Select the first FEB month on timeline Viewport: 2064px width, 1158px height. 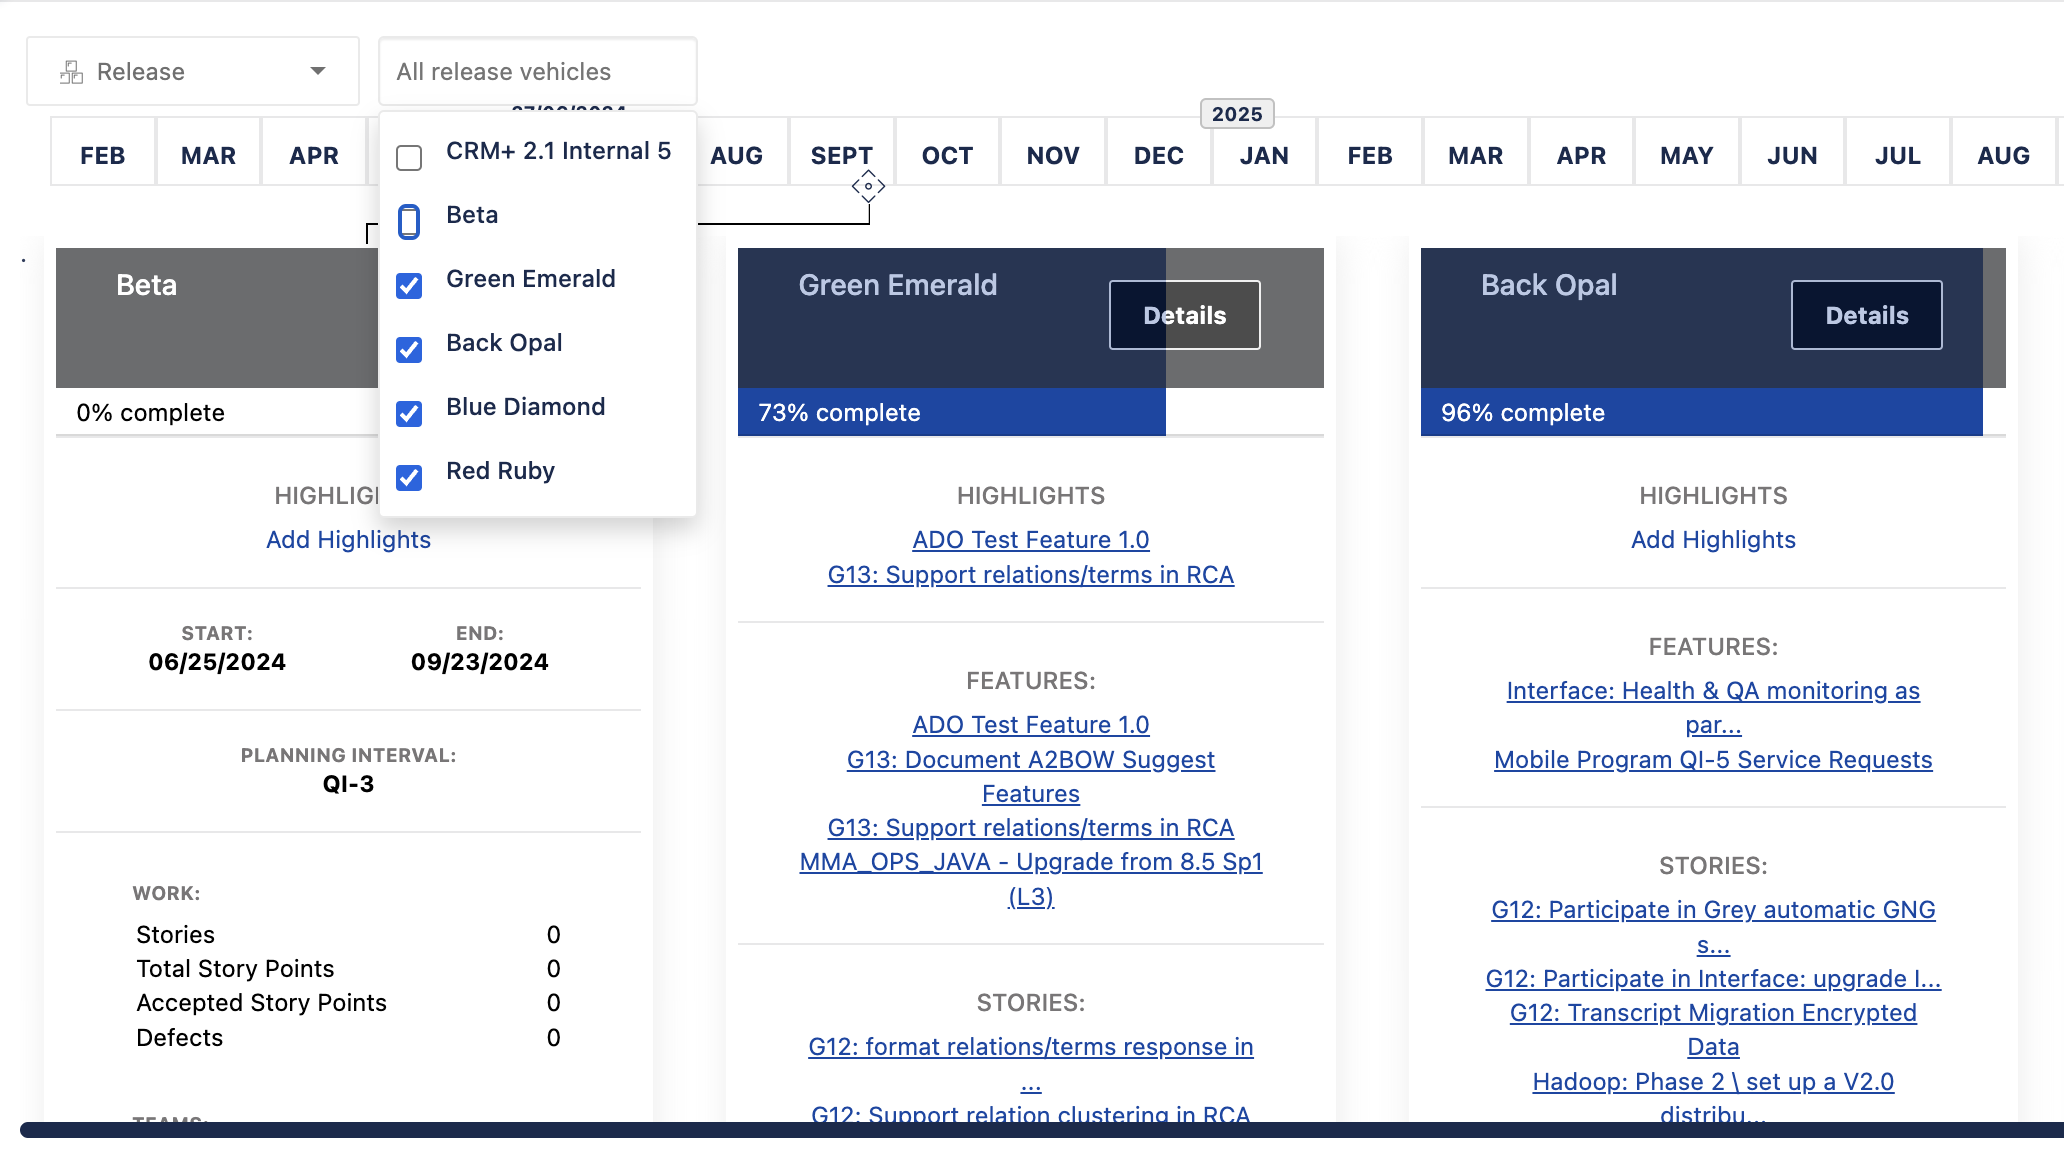(x=102, y=155)
